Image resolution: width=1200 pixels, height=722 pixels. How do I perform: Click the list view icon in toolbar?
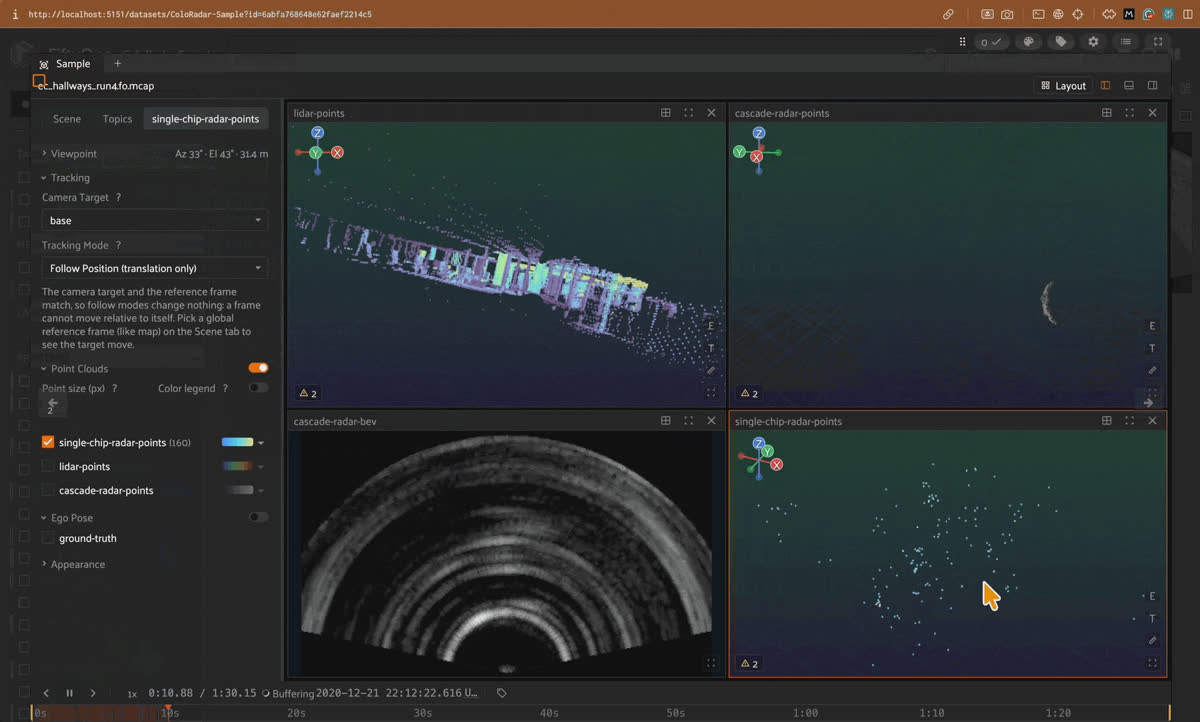point(1125,42)
